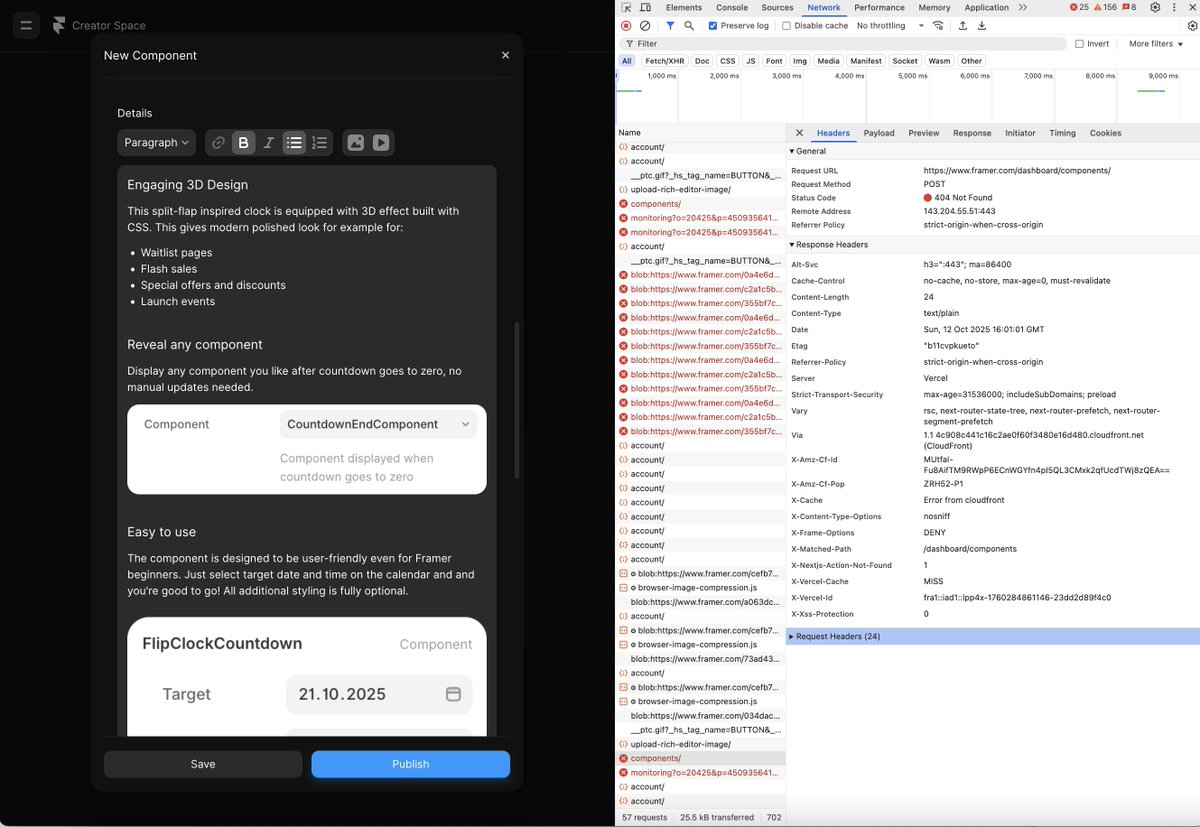
Task: Open network search magnifier
Action: click(x=689, y=25)
